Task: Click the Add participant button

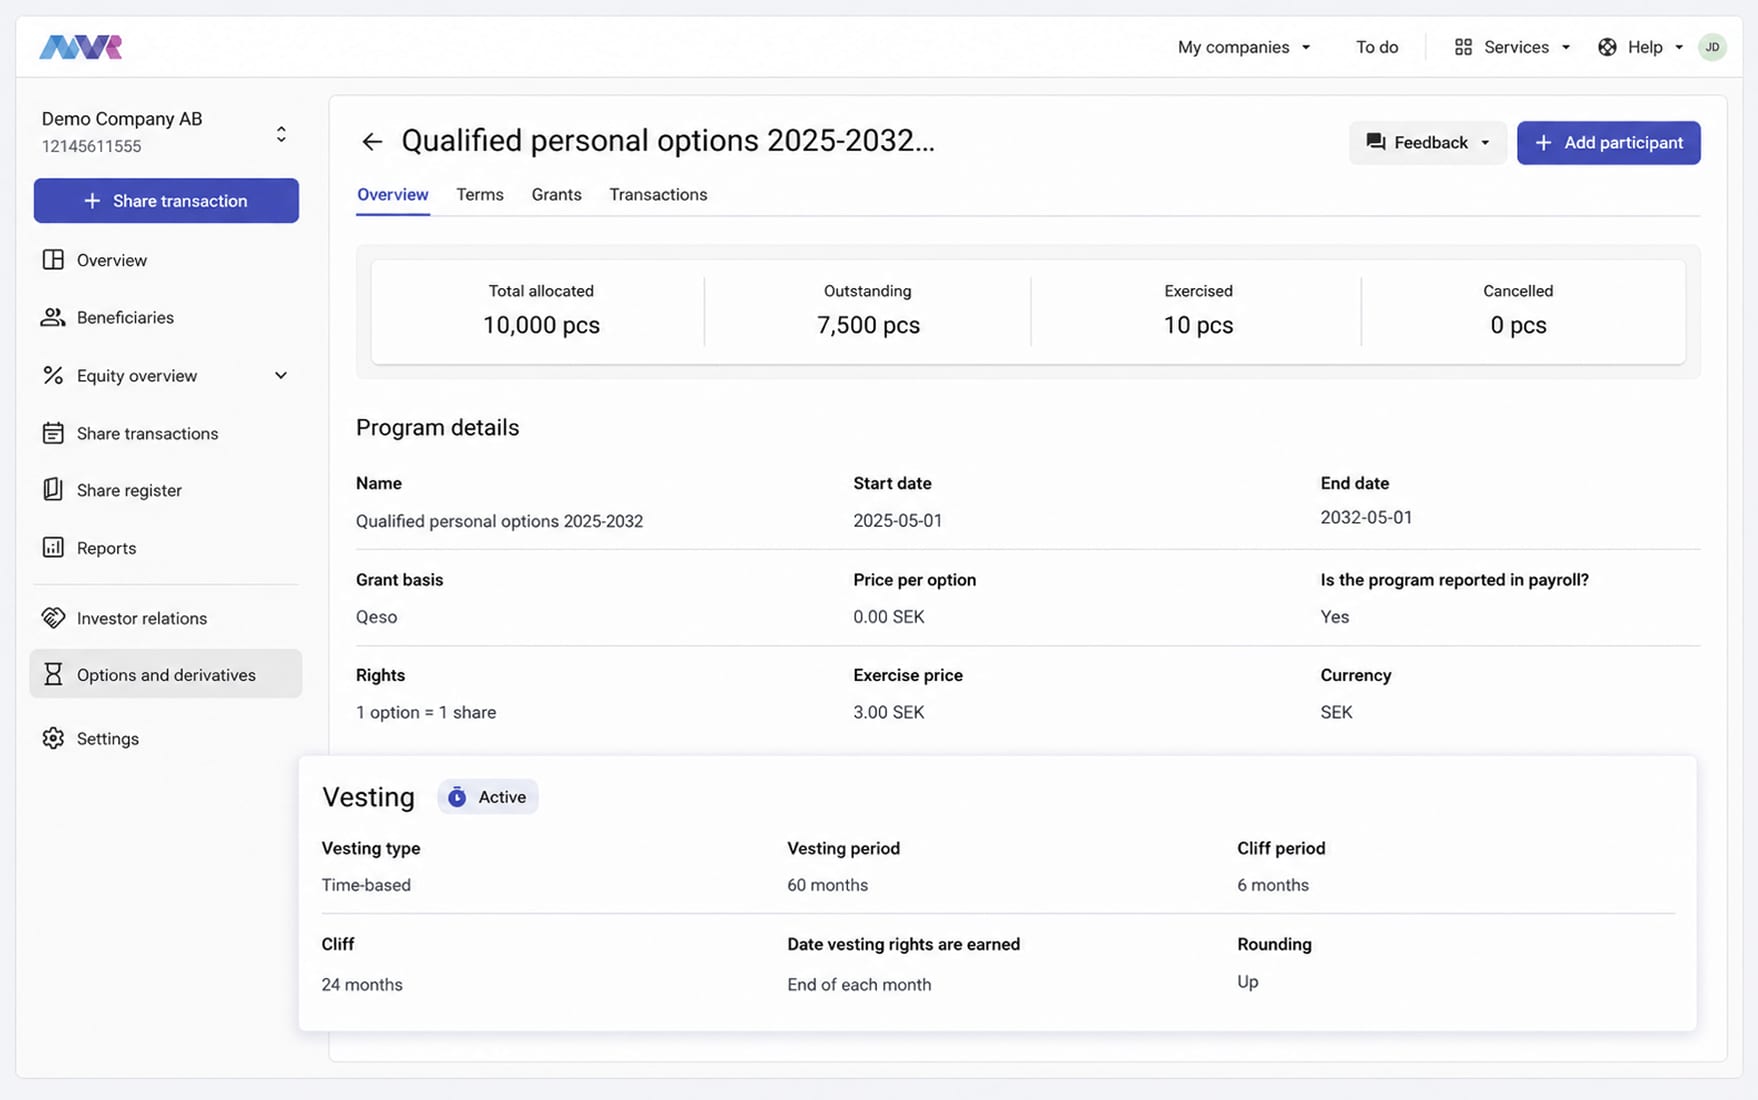Action: pos(1608,143)
